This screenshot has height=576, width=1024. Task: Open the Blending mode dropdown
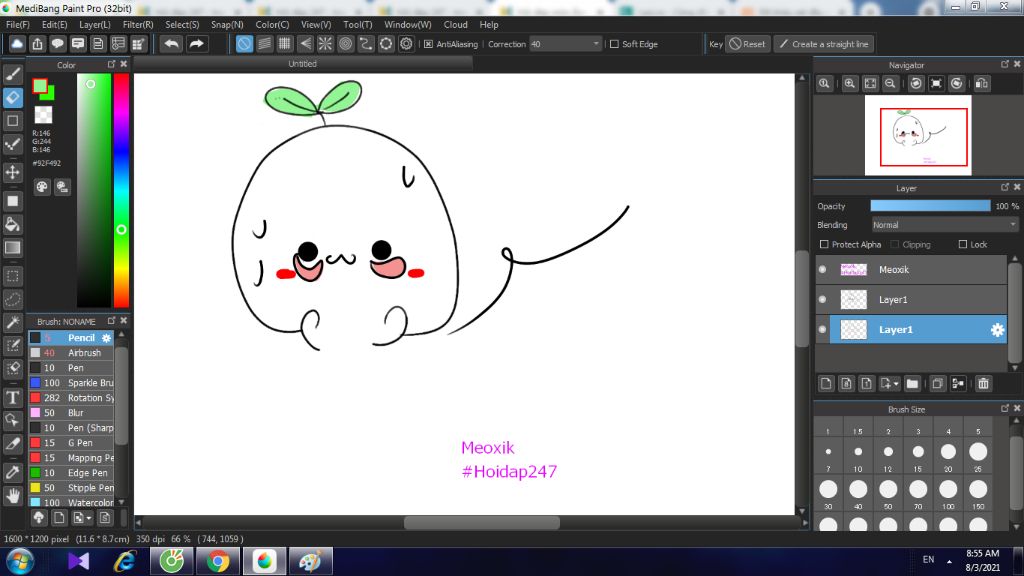944,225
